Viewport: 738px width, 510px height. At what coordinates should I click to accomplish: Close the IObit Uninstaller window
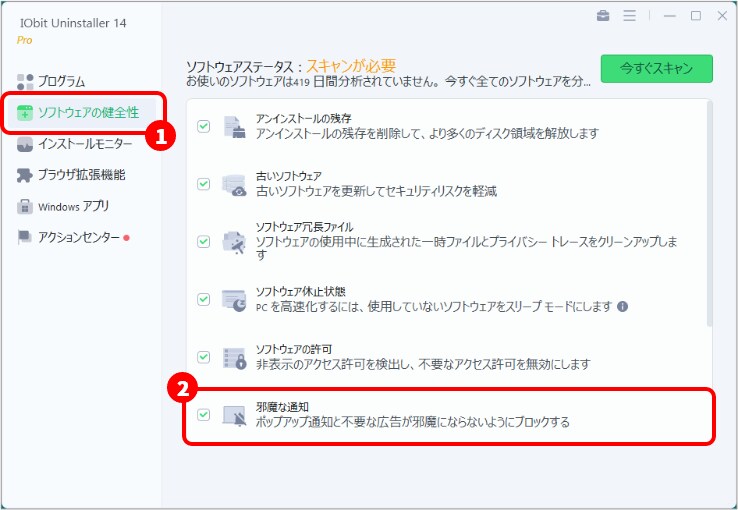point(722,16)
